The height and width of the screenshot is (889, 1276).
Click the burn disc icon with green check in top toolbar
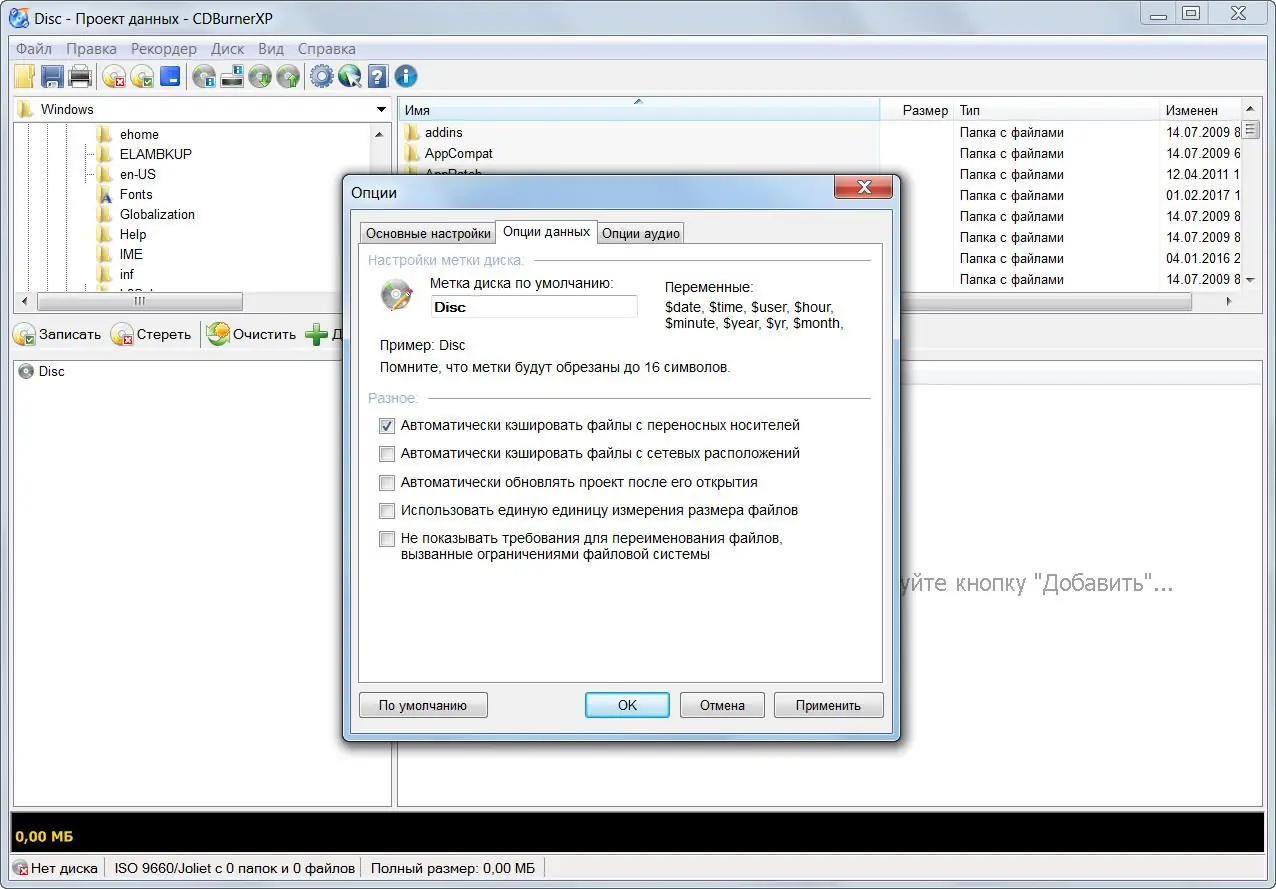coord(142,76)
